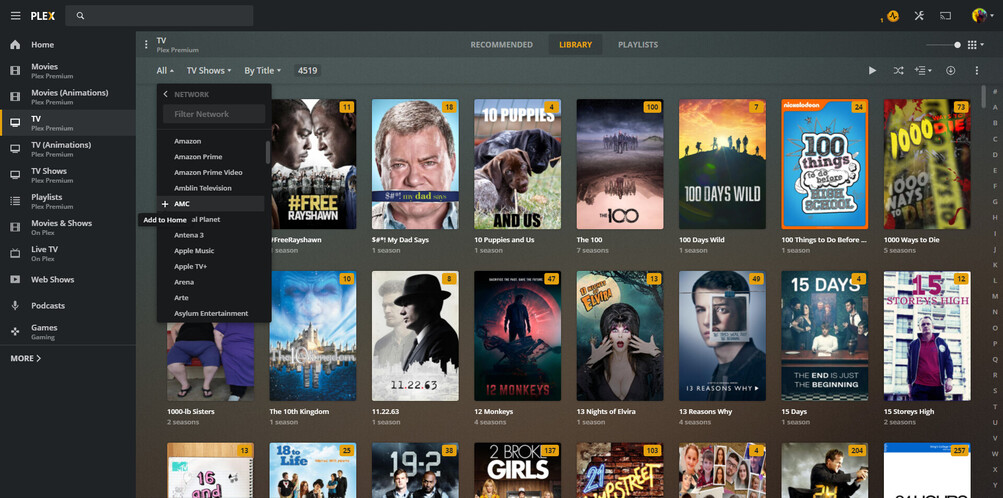Click the Playlists list icon

pos(15,201)
